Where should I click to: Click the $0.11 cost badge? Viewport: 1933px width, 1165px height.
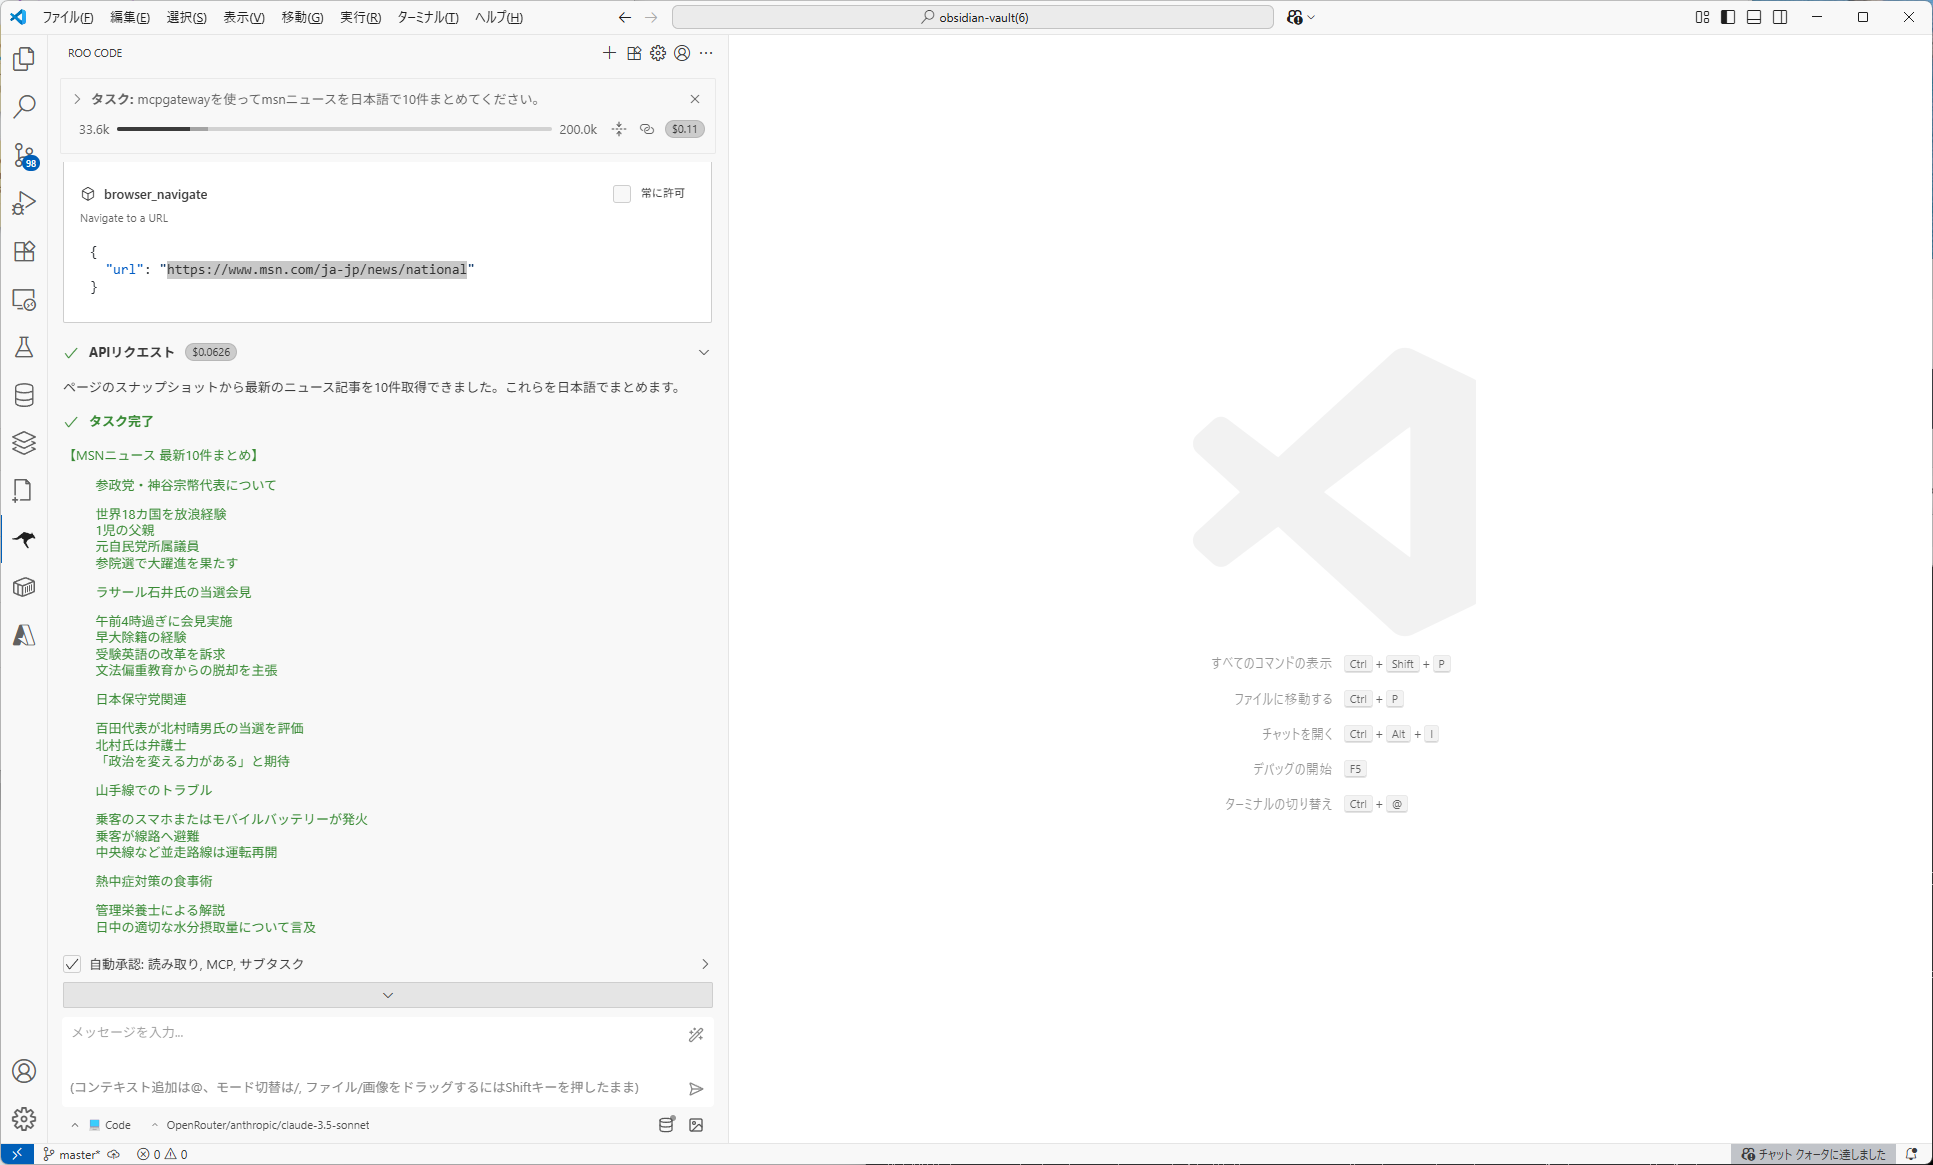(685, 129)
